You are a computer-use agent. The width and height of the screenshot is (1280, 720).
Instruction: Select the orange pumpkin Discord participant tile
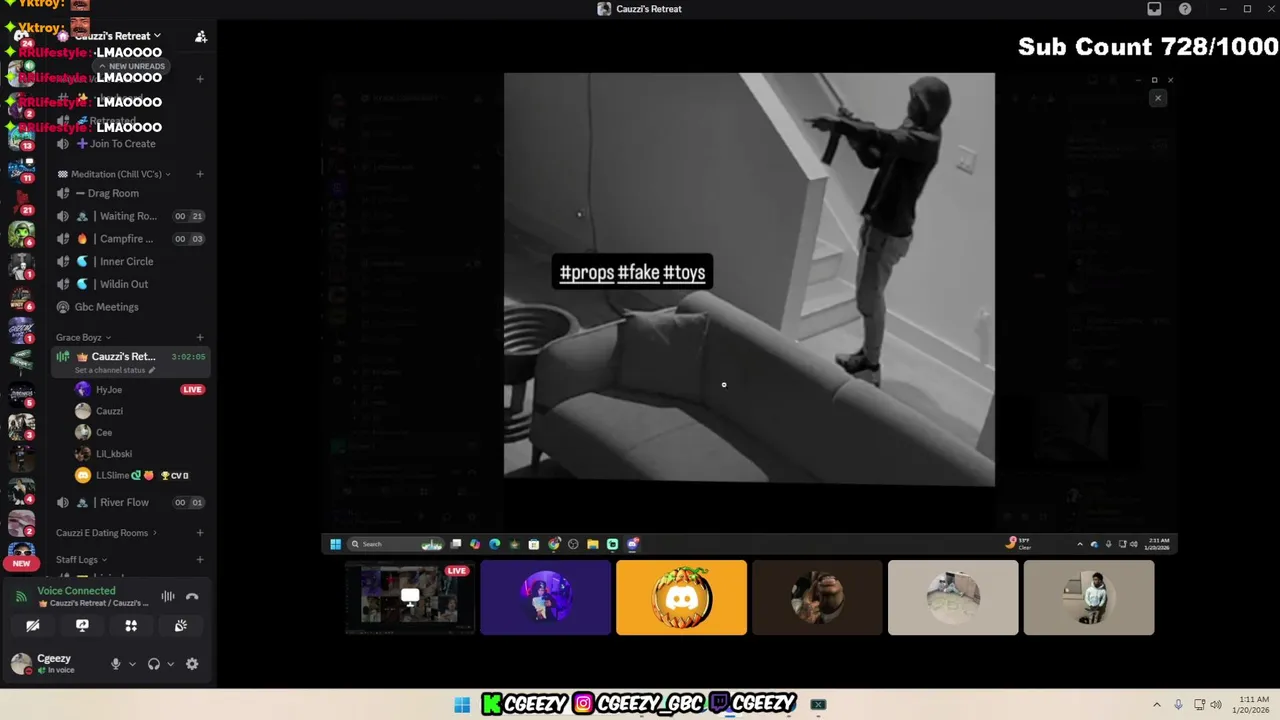(681, 597)
